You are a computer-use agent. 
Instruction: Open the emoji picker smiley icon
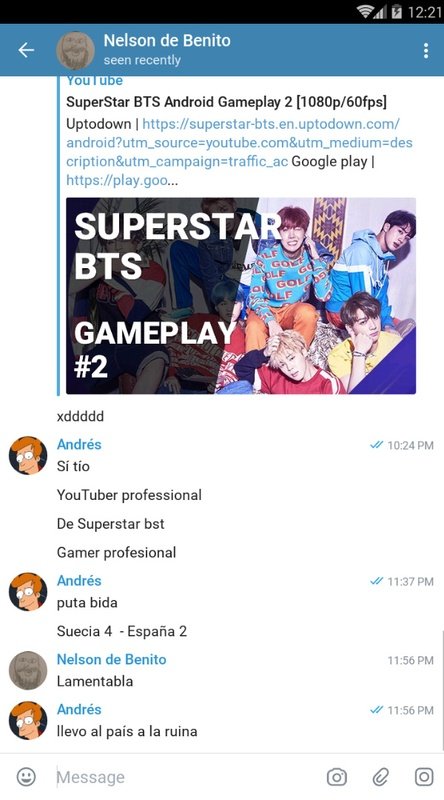pos(26,777)
